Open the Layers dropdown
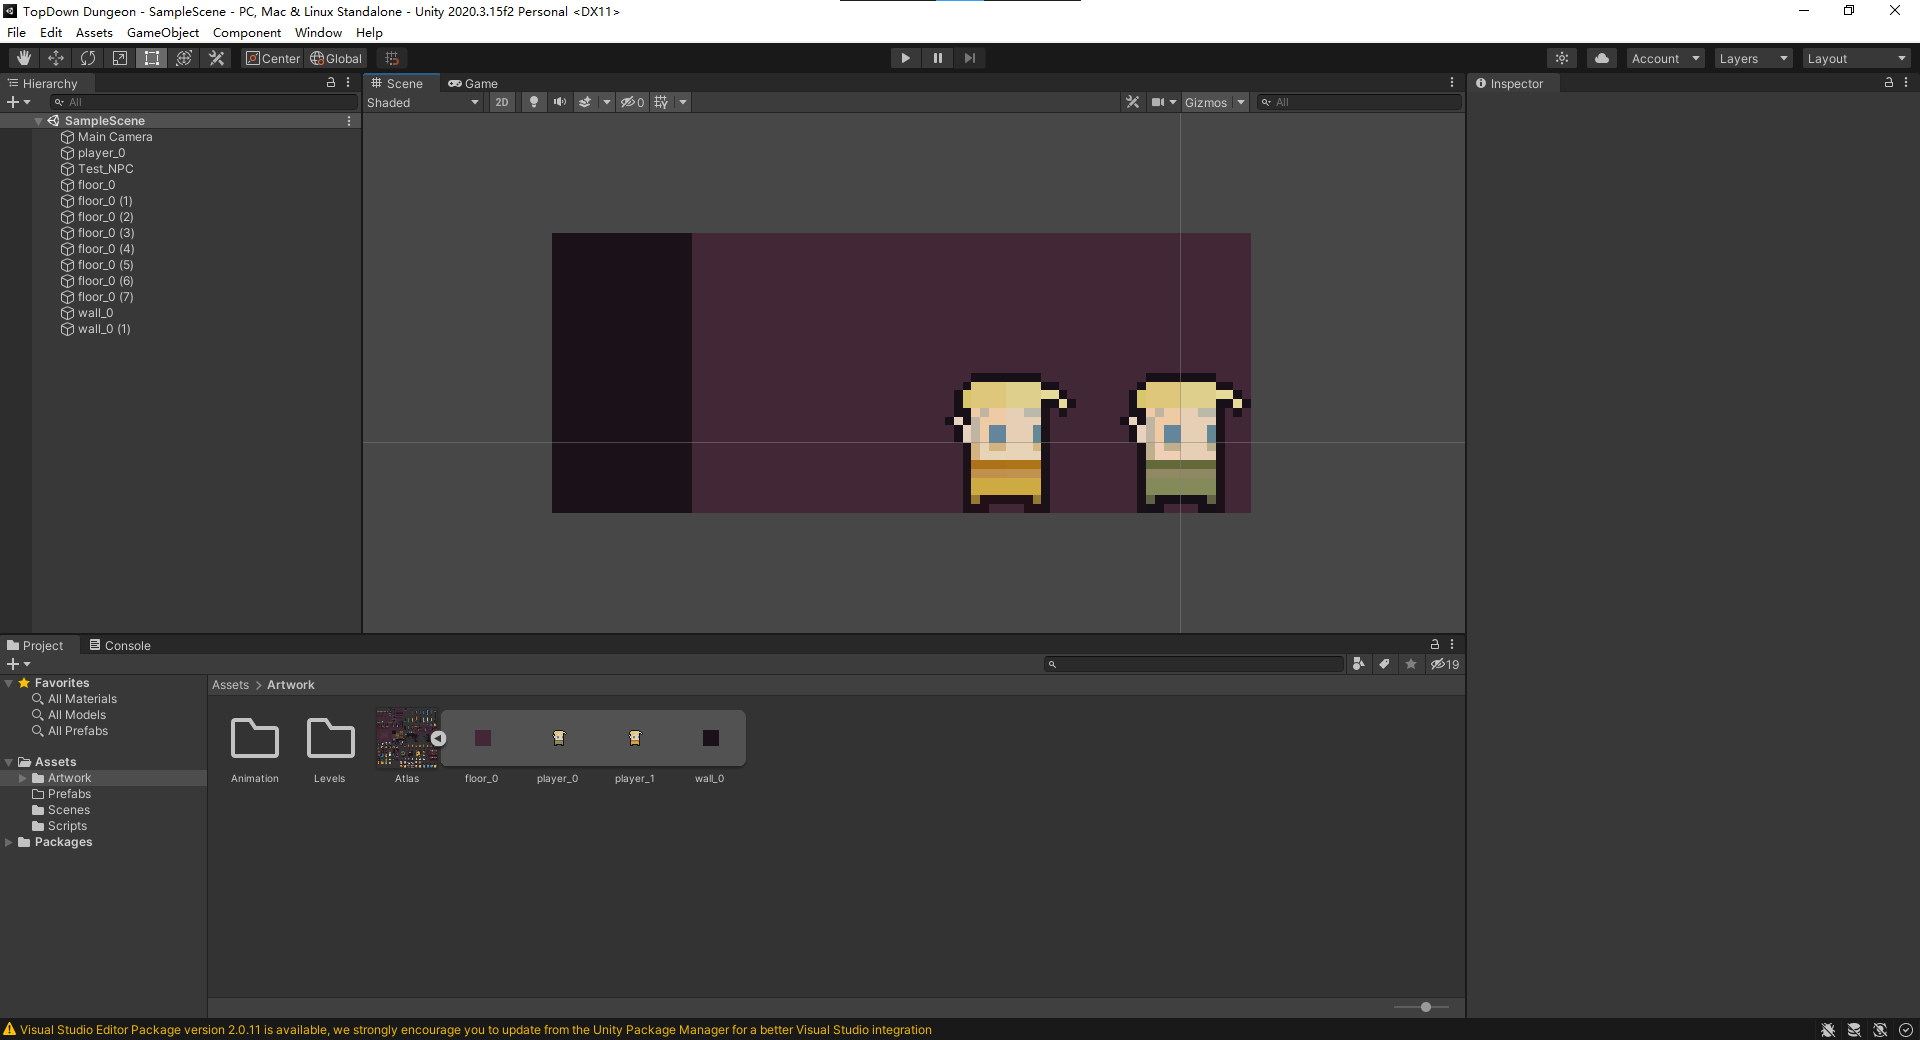Viewport: 1920px width, 1040px height. pyautogui.click(x=1752, y=58)
